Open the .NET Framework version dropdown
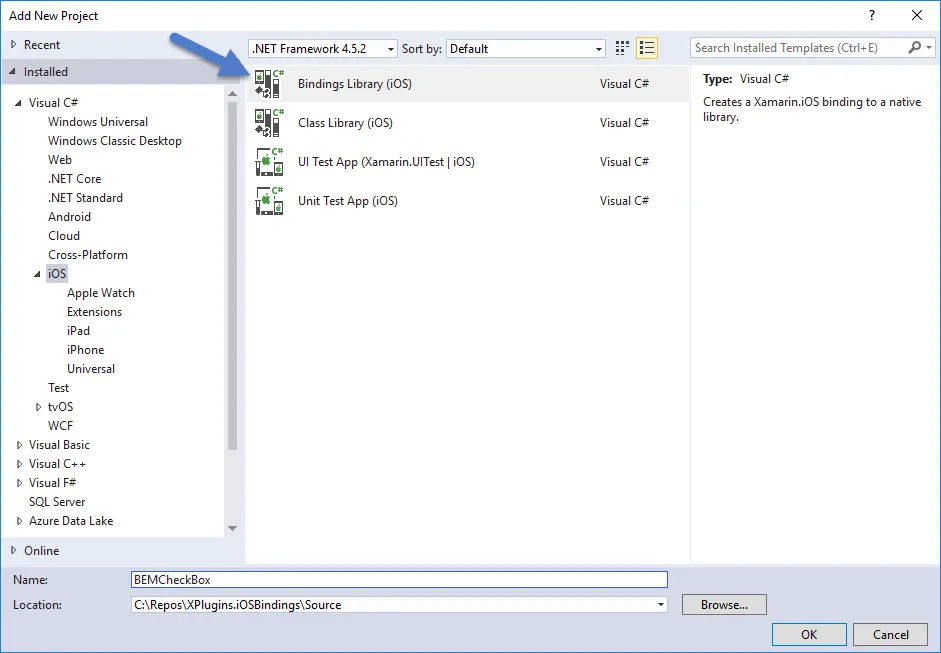This screenshot has height=653, width=941. pos(323,49)
